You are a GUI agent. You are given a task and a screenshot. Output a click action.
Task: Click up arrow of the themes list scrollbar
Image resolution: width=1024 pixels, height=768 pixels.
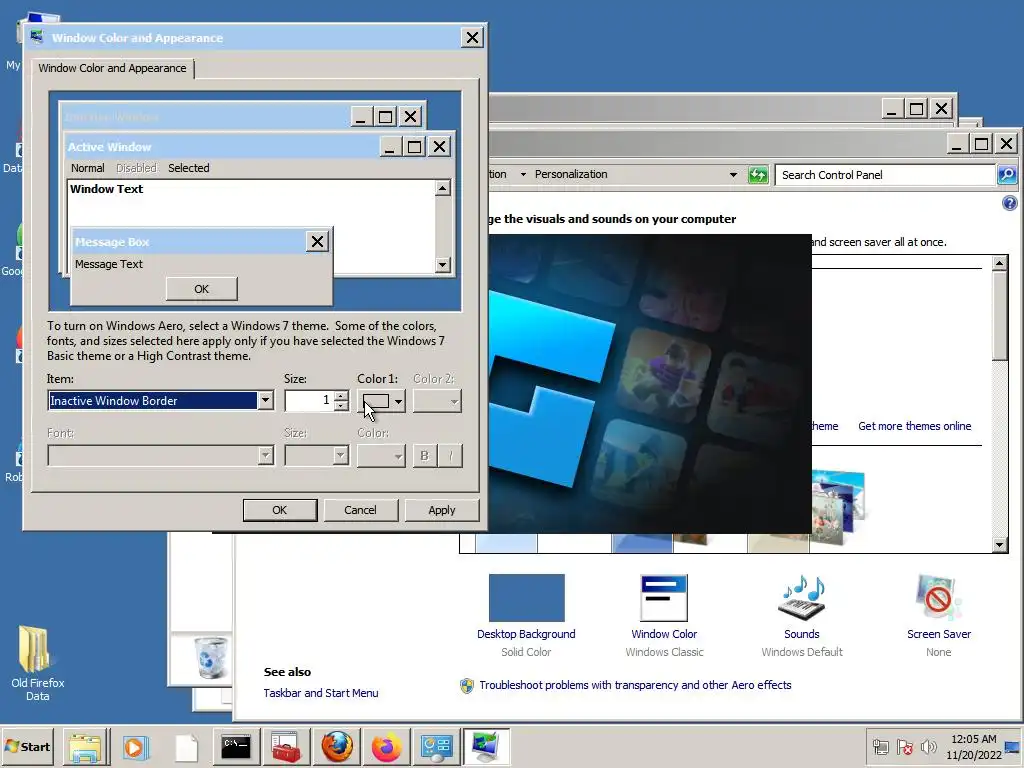click(999, 263)
